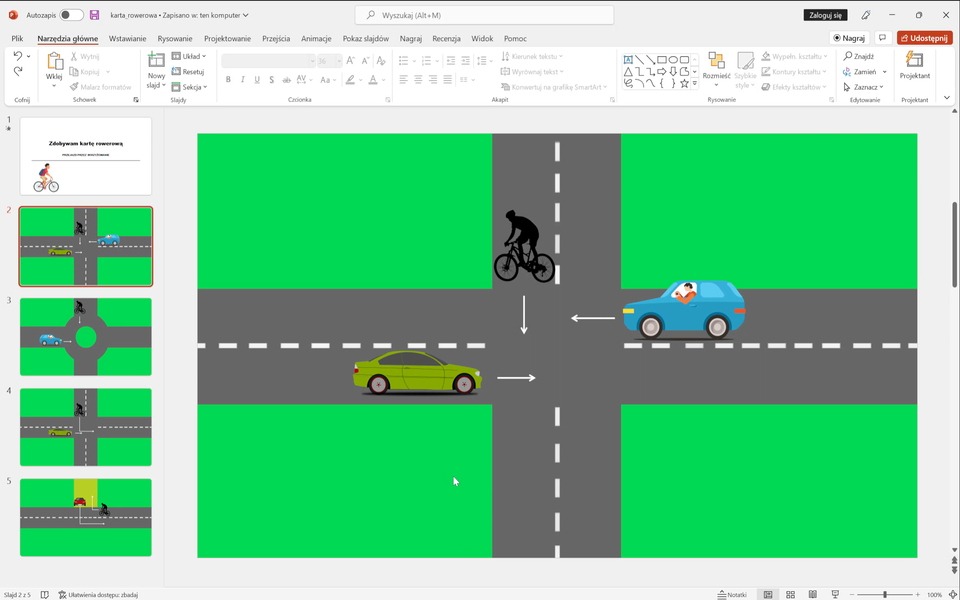The height and width of the screenshot is (600, 960).
Task: Toggle the Notatki notes pane
Action: (732, 594)
